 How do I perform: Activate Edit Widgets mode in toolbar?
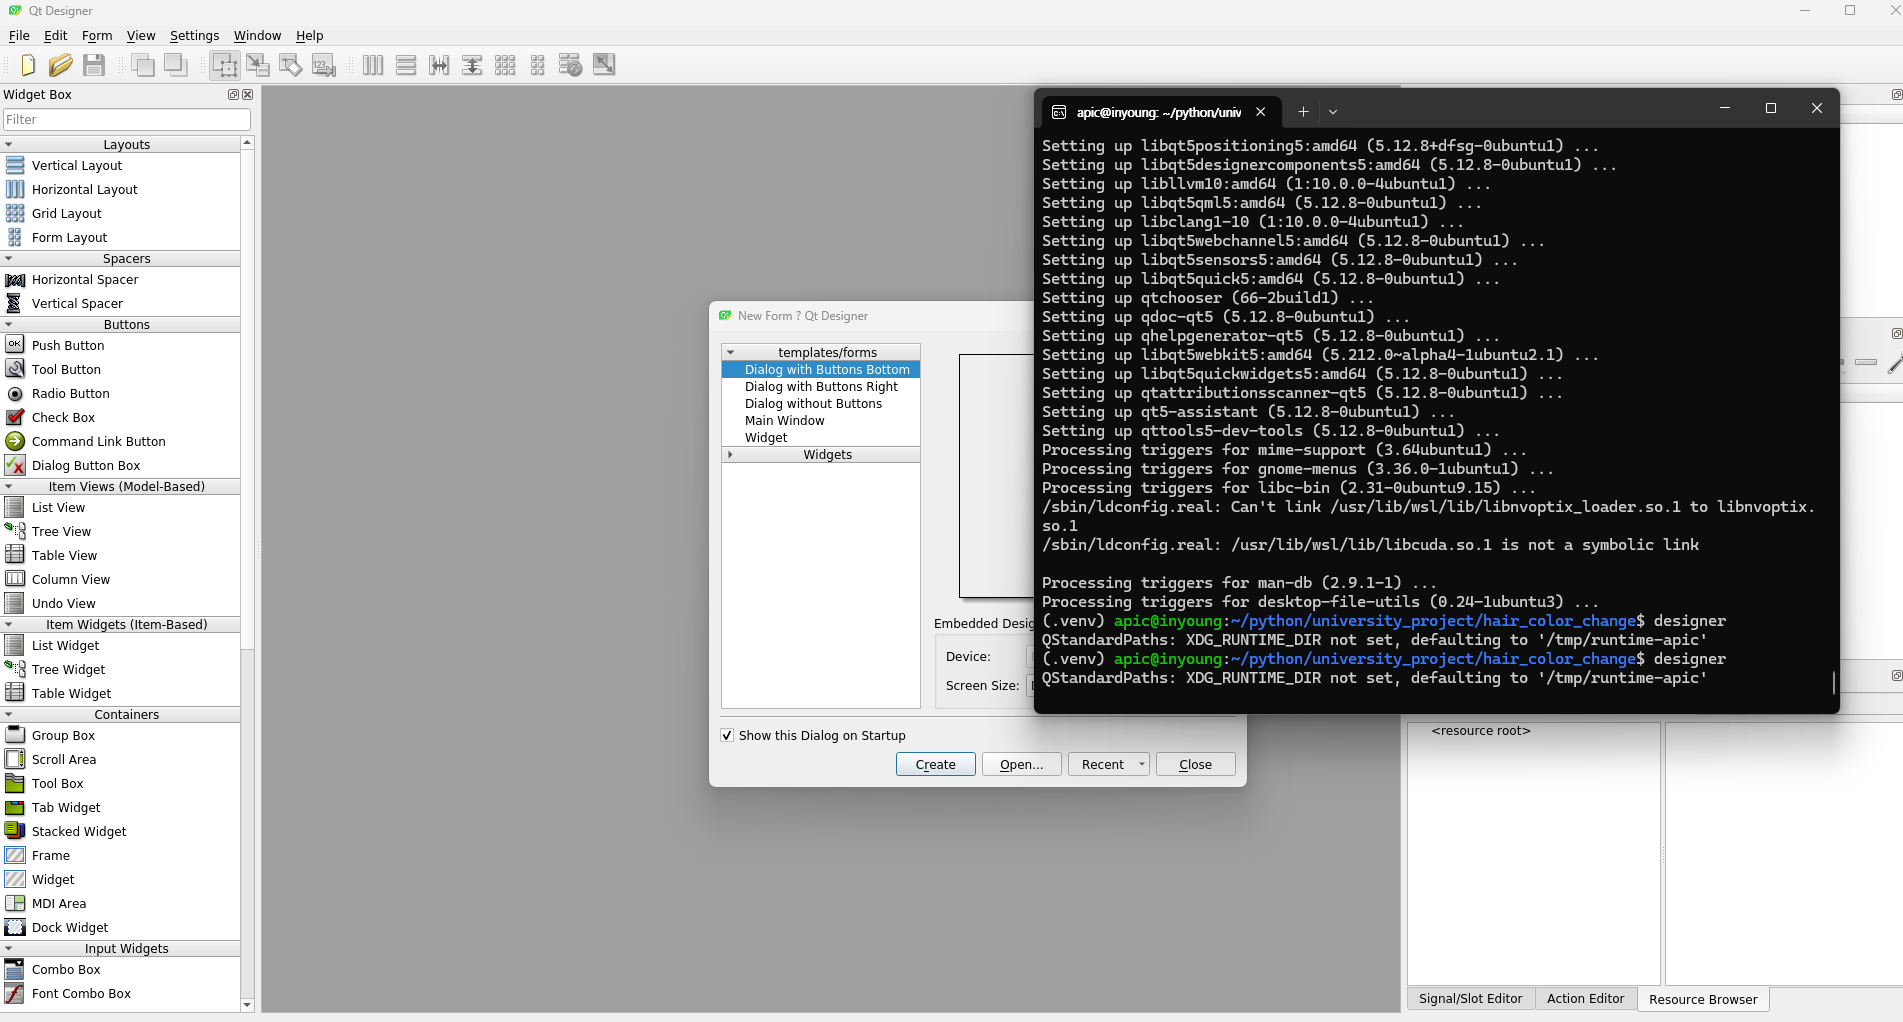(225, 65)
